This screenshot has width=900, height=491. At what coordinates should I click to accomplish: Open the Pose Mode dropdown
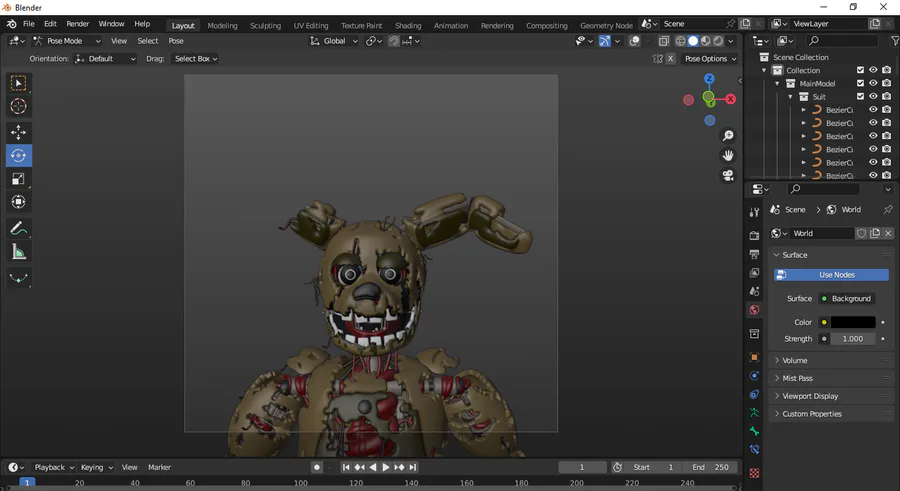click(x=67, y=41)
